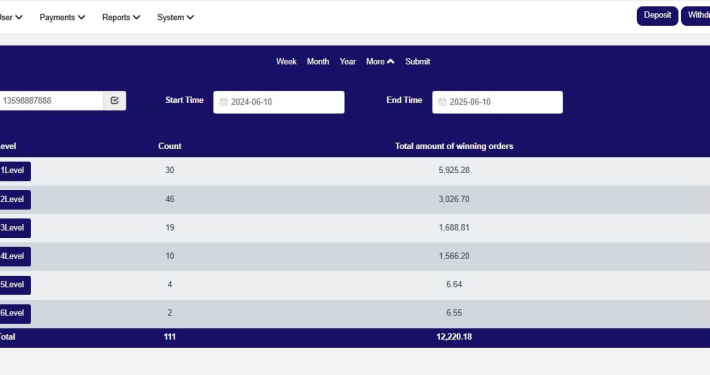Screen dimensions: 710x375
Task: Open the 2Level details button
Action: [x=15, y=200]
